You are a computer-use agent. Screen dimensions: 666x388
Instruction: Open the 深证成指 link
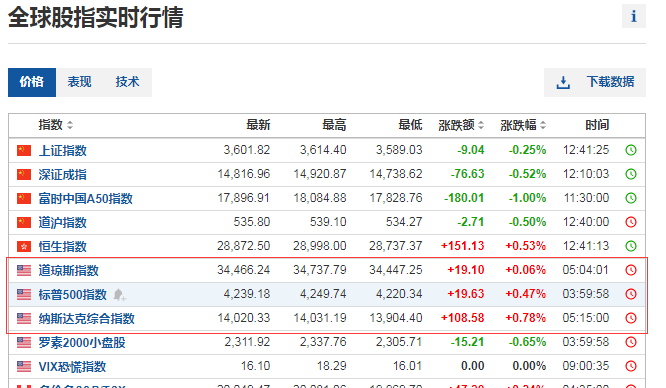coord(62,174)
